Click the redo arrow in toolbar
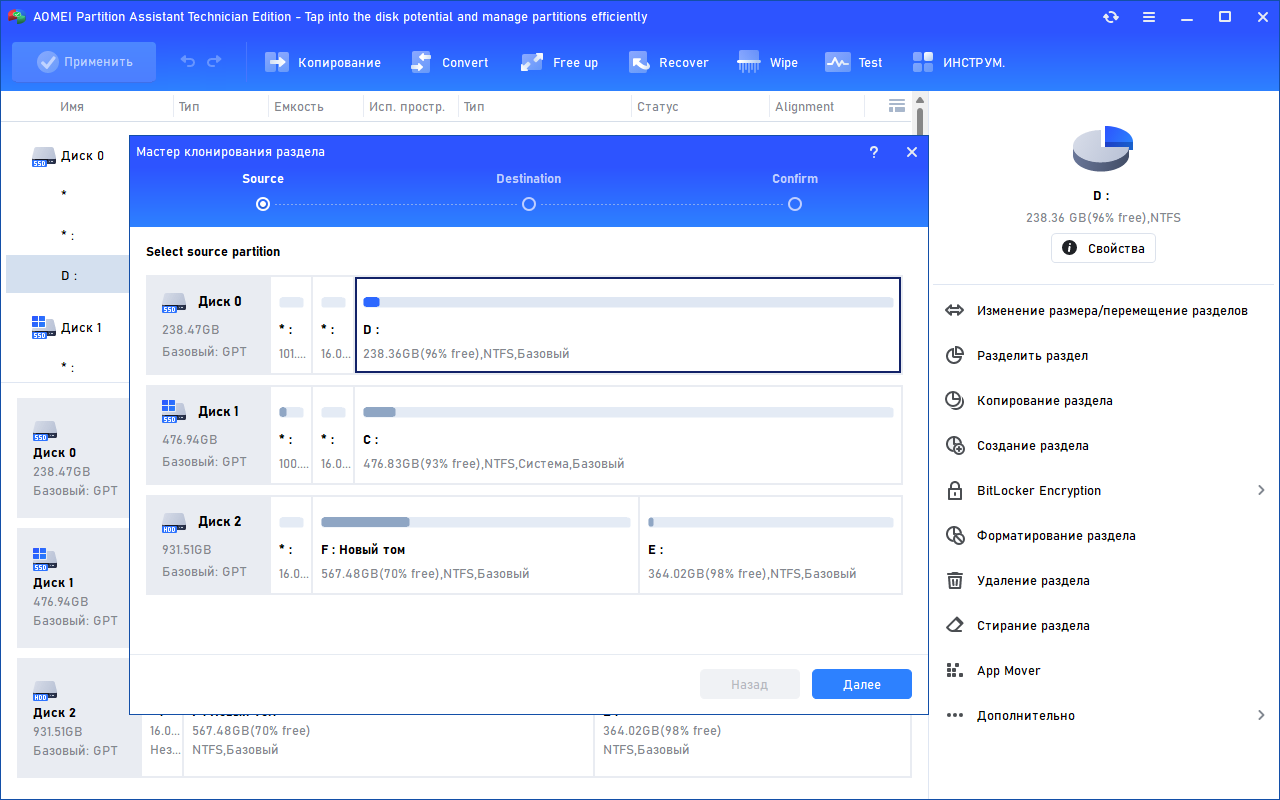 tap(214, 62)
